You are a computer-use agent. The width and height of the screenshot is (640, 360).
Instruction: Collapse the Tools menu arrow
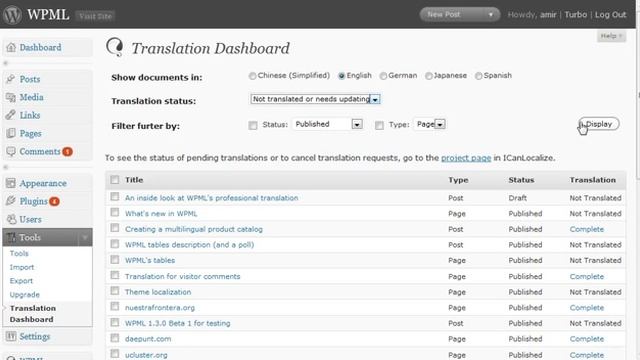(85, 238)
